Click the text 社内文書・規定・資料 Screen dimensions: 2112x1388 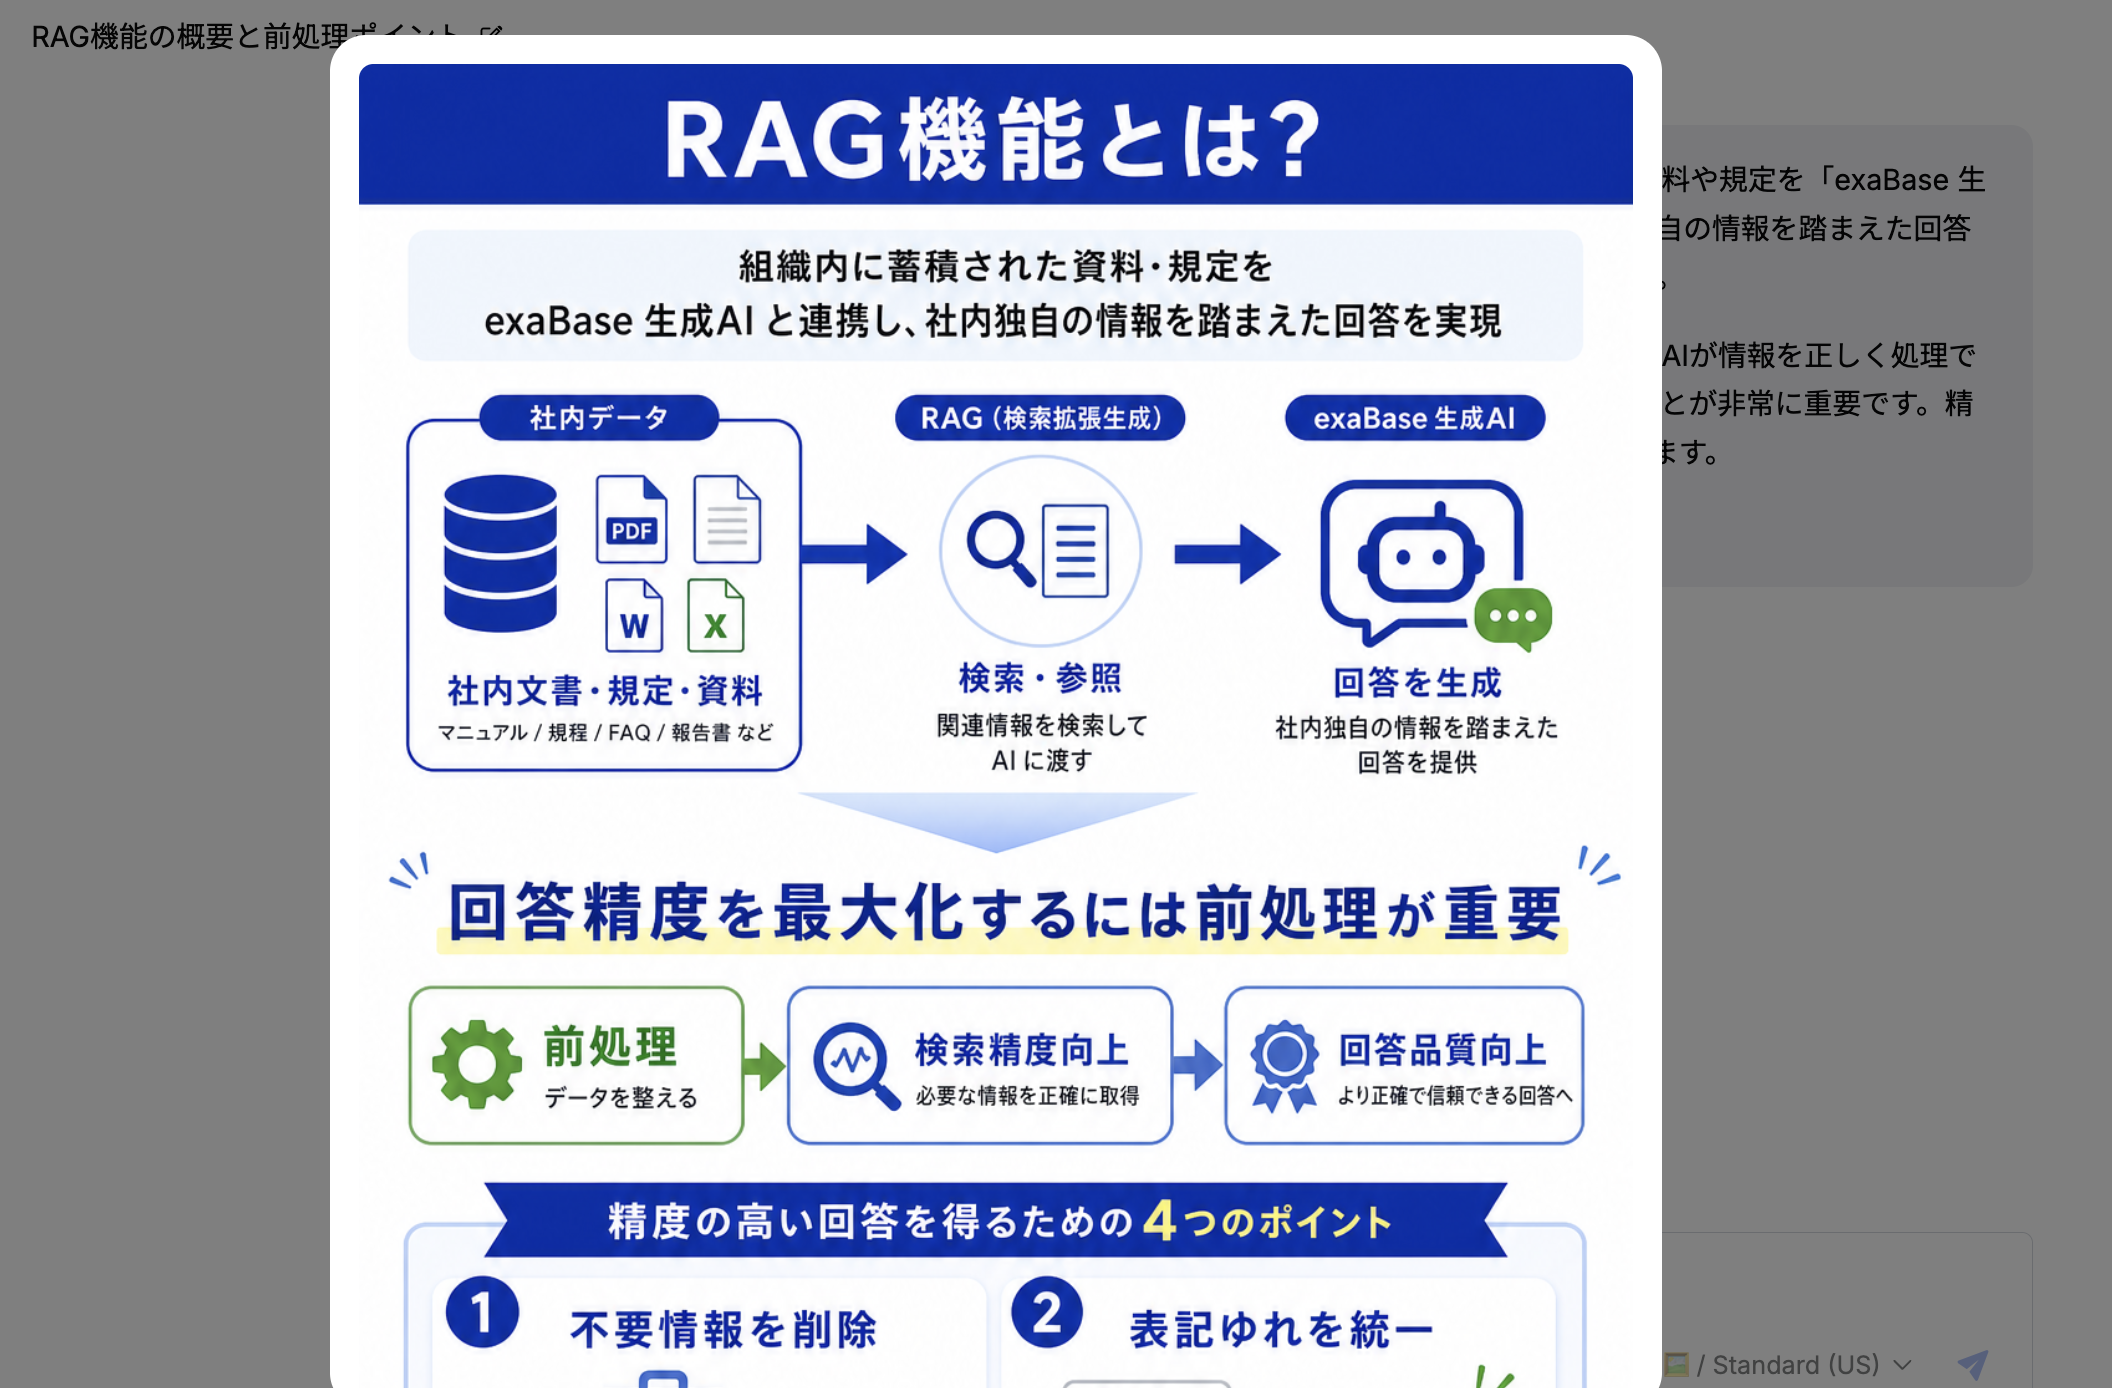pyautogui.click(x=605, y=690)
